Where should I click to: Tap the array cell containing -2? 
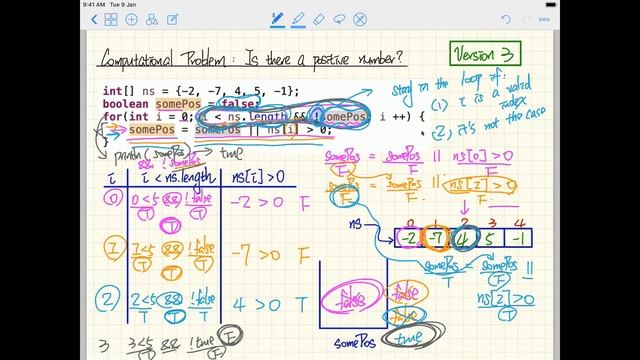(408, 238)
